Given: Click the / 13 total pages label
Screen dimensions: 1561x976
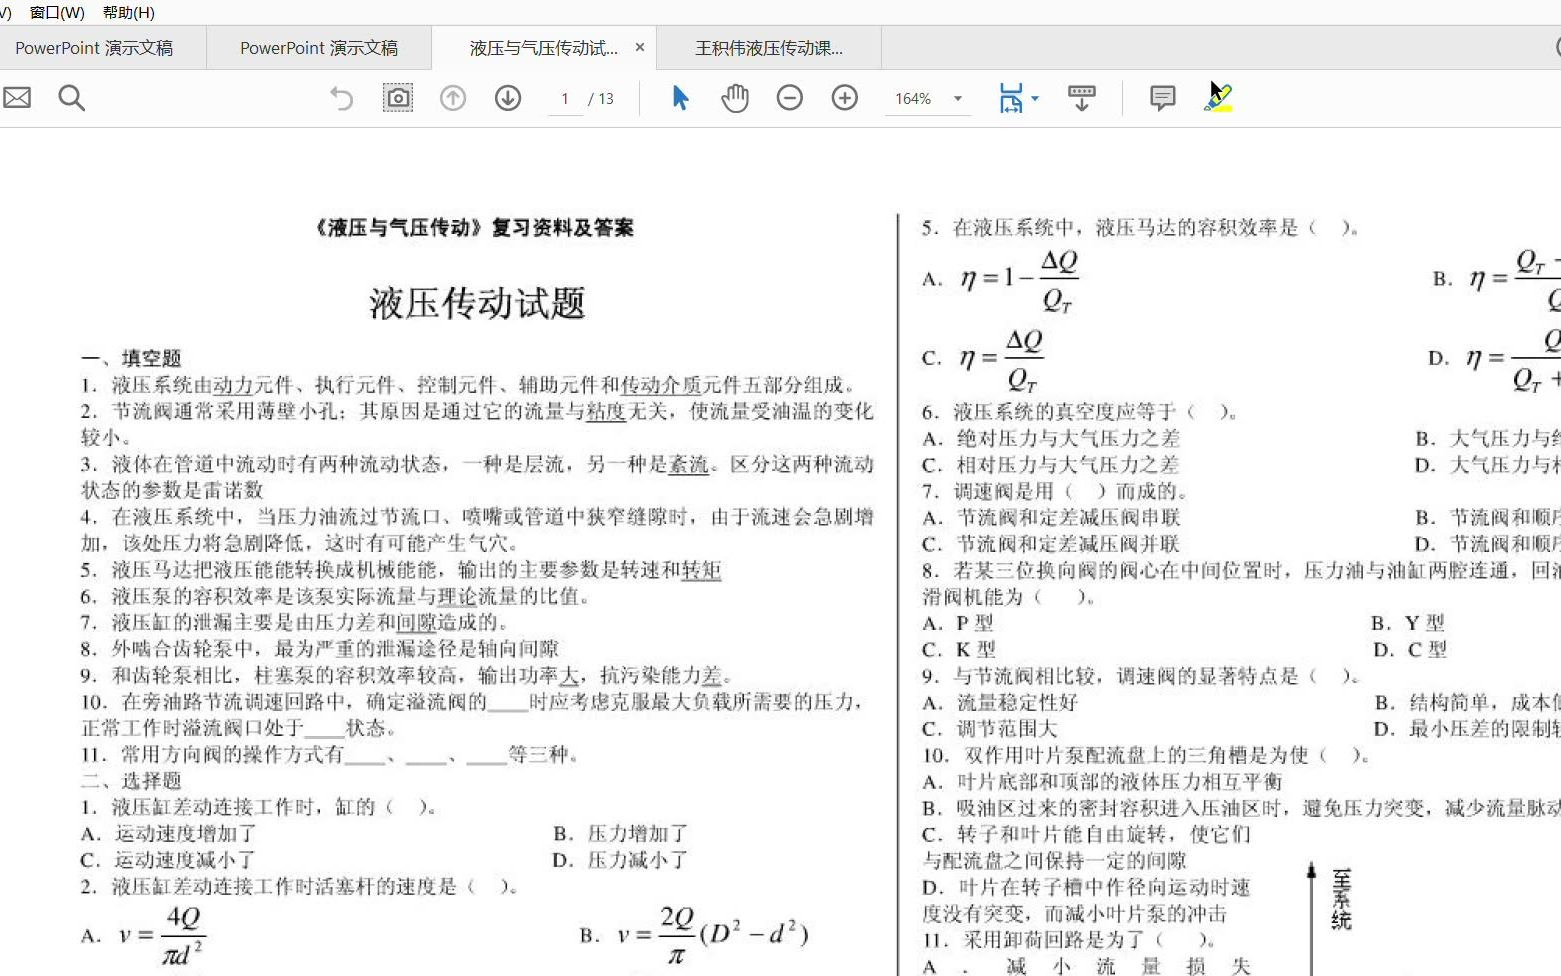Looking at the screenshot, I should click(x=601, y=99).
